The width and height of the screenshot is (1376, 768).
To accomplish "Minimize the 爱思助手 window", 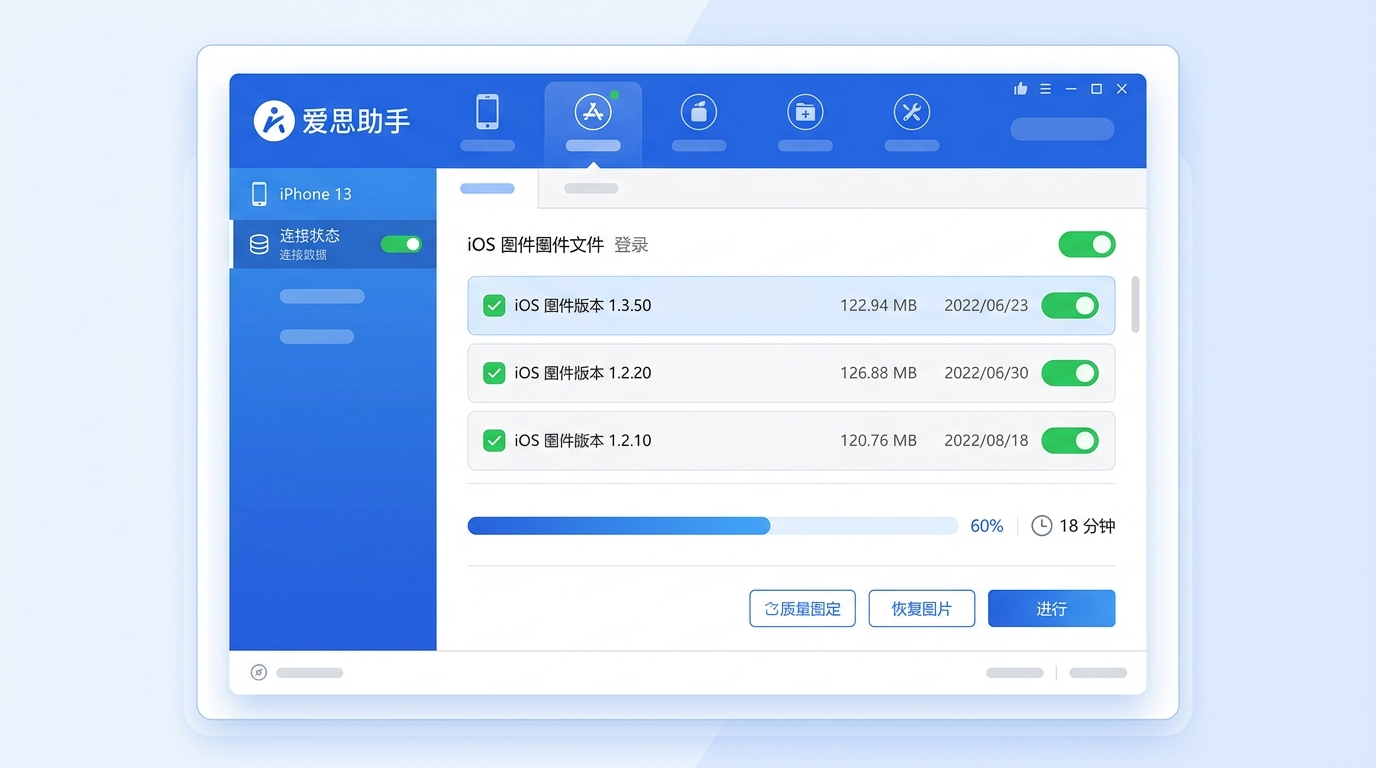I will 1071,89.
